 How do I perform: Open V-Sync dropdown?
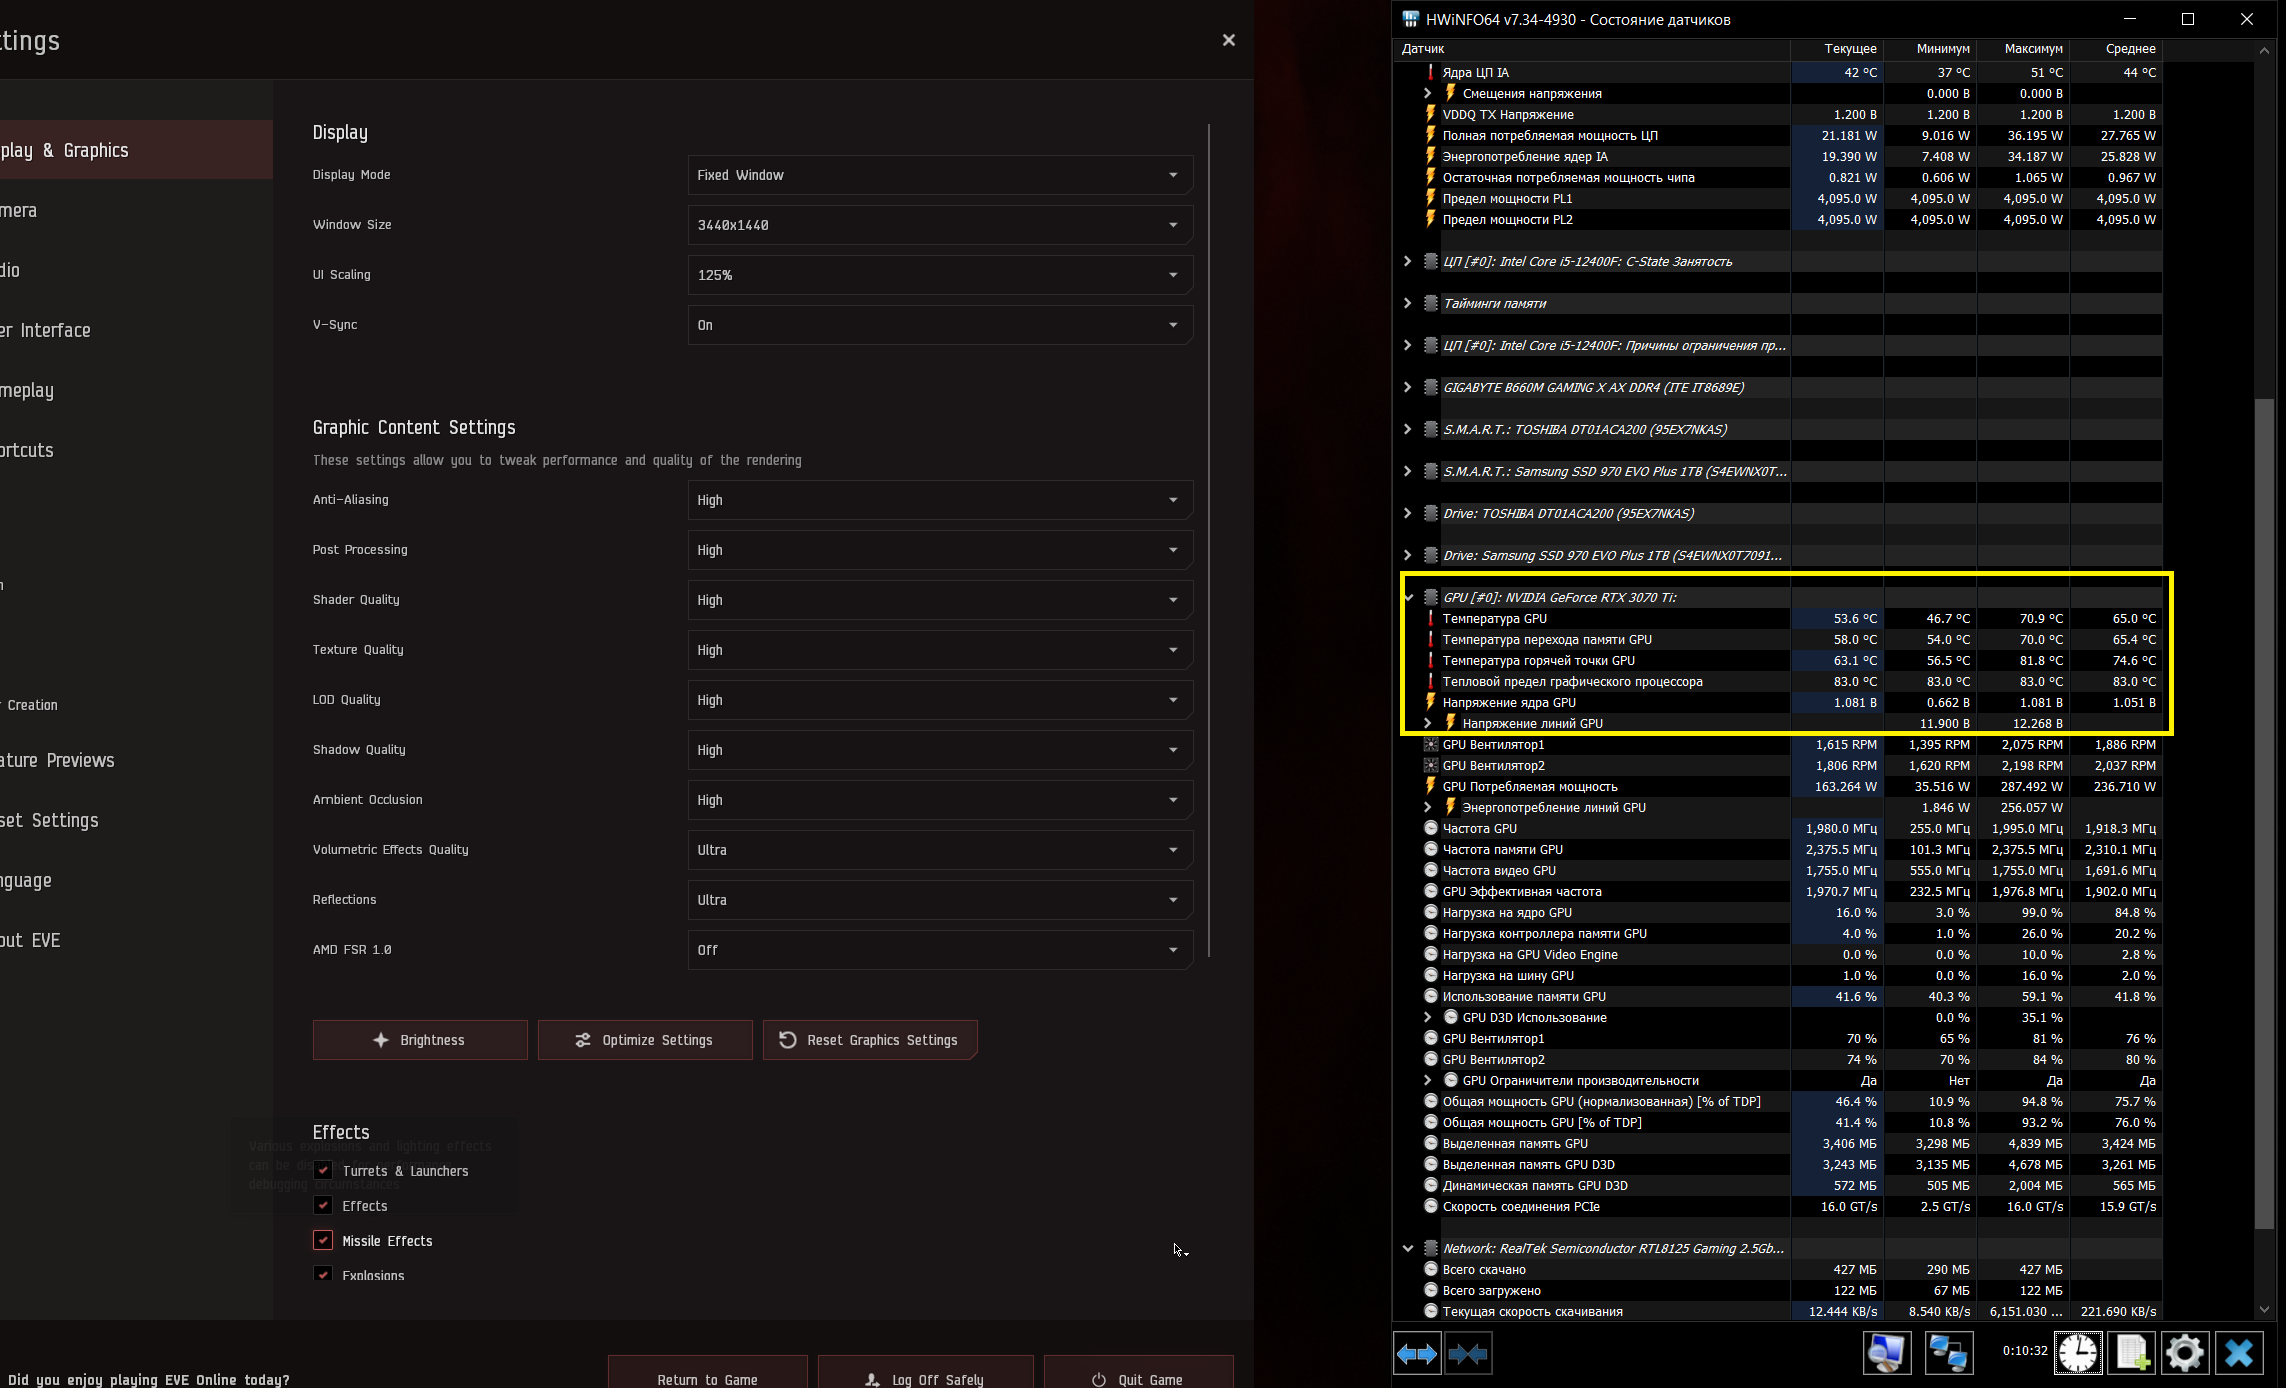pos(940,325)
